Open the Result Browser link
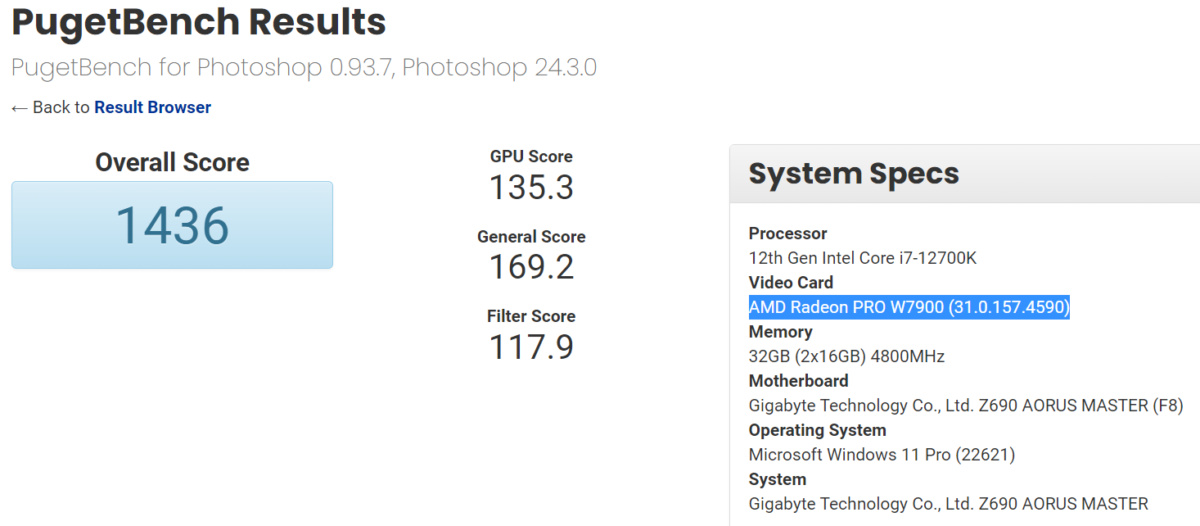 pyautogui.click(x=152, y=107)
